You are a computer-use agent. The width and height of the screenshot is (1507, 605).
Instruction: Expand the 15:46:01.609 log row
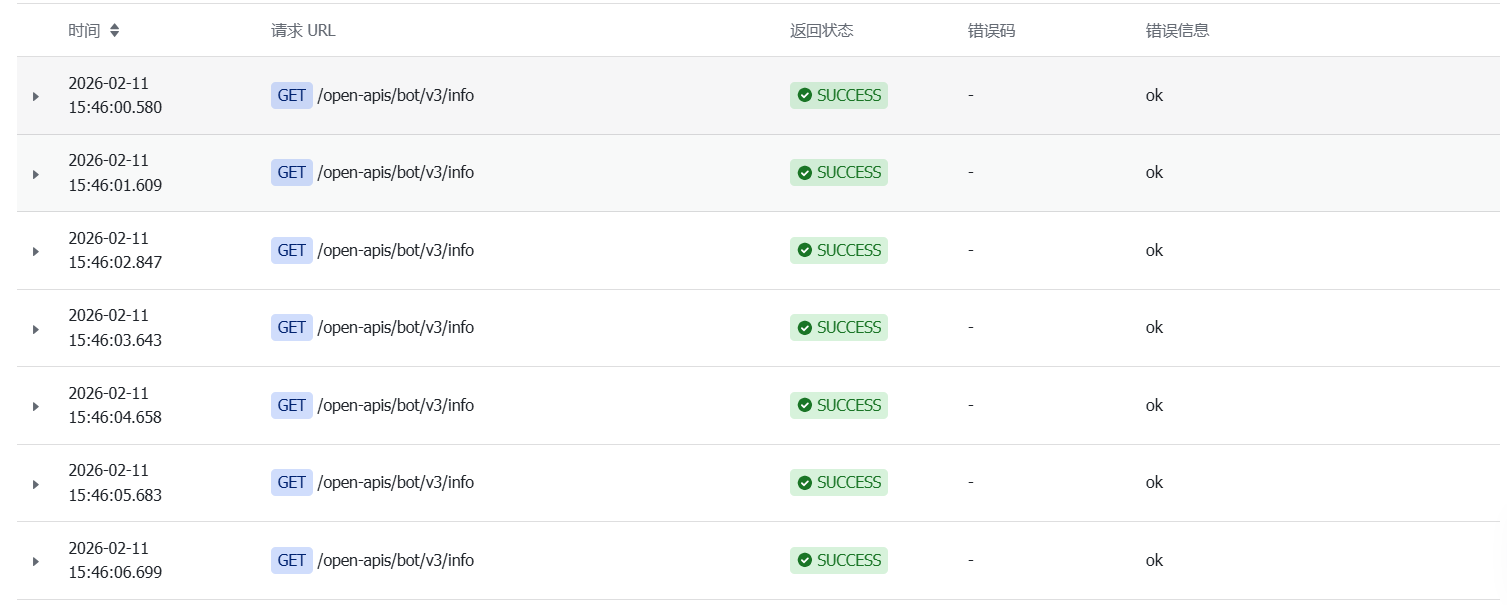coord(36,174)
